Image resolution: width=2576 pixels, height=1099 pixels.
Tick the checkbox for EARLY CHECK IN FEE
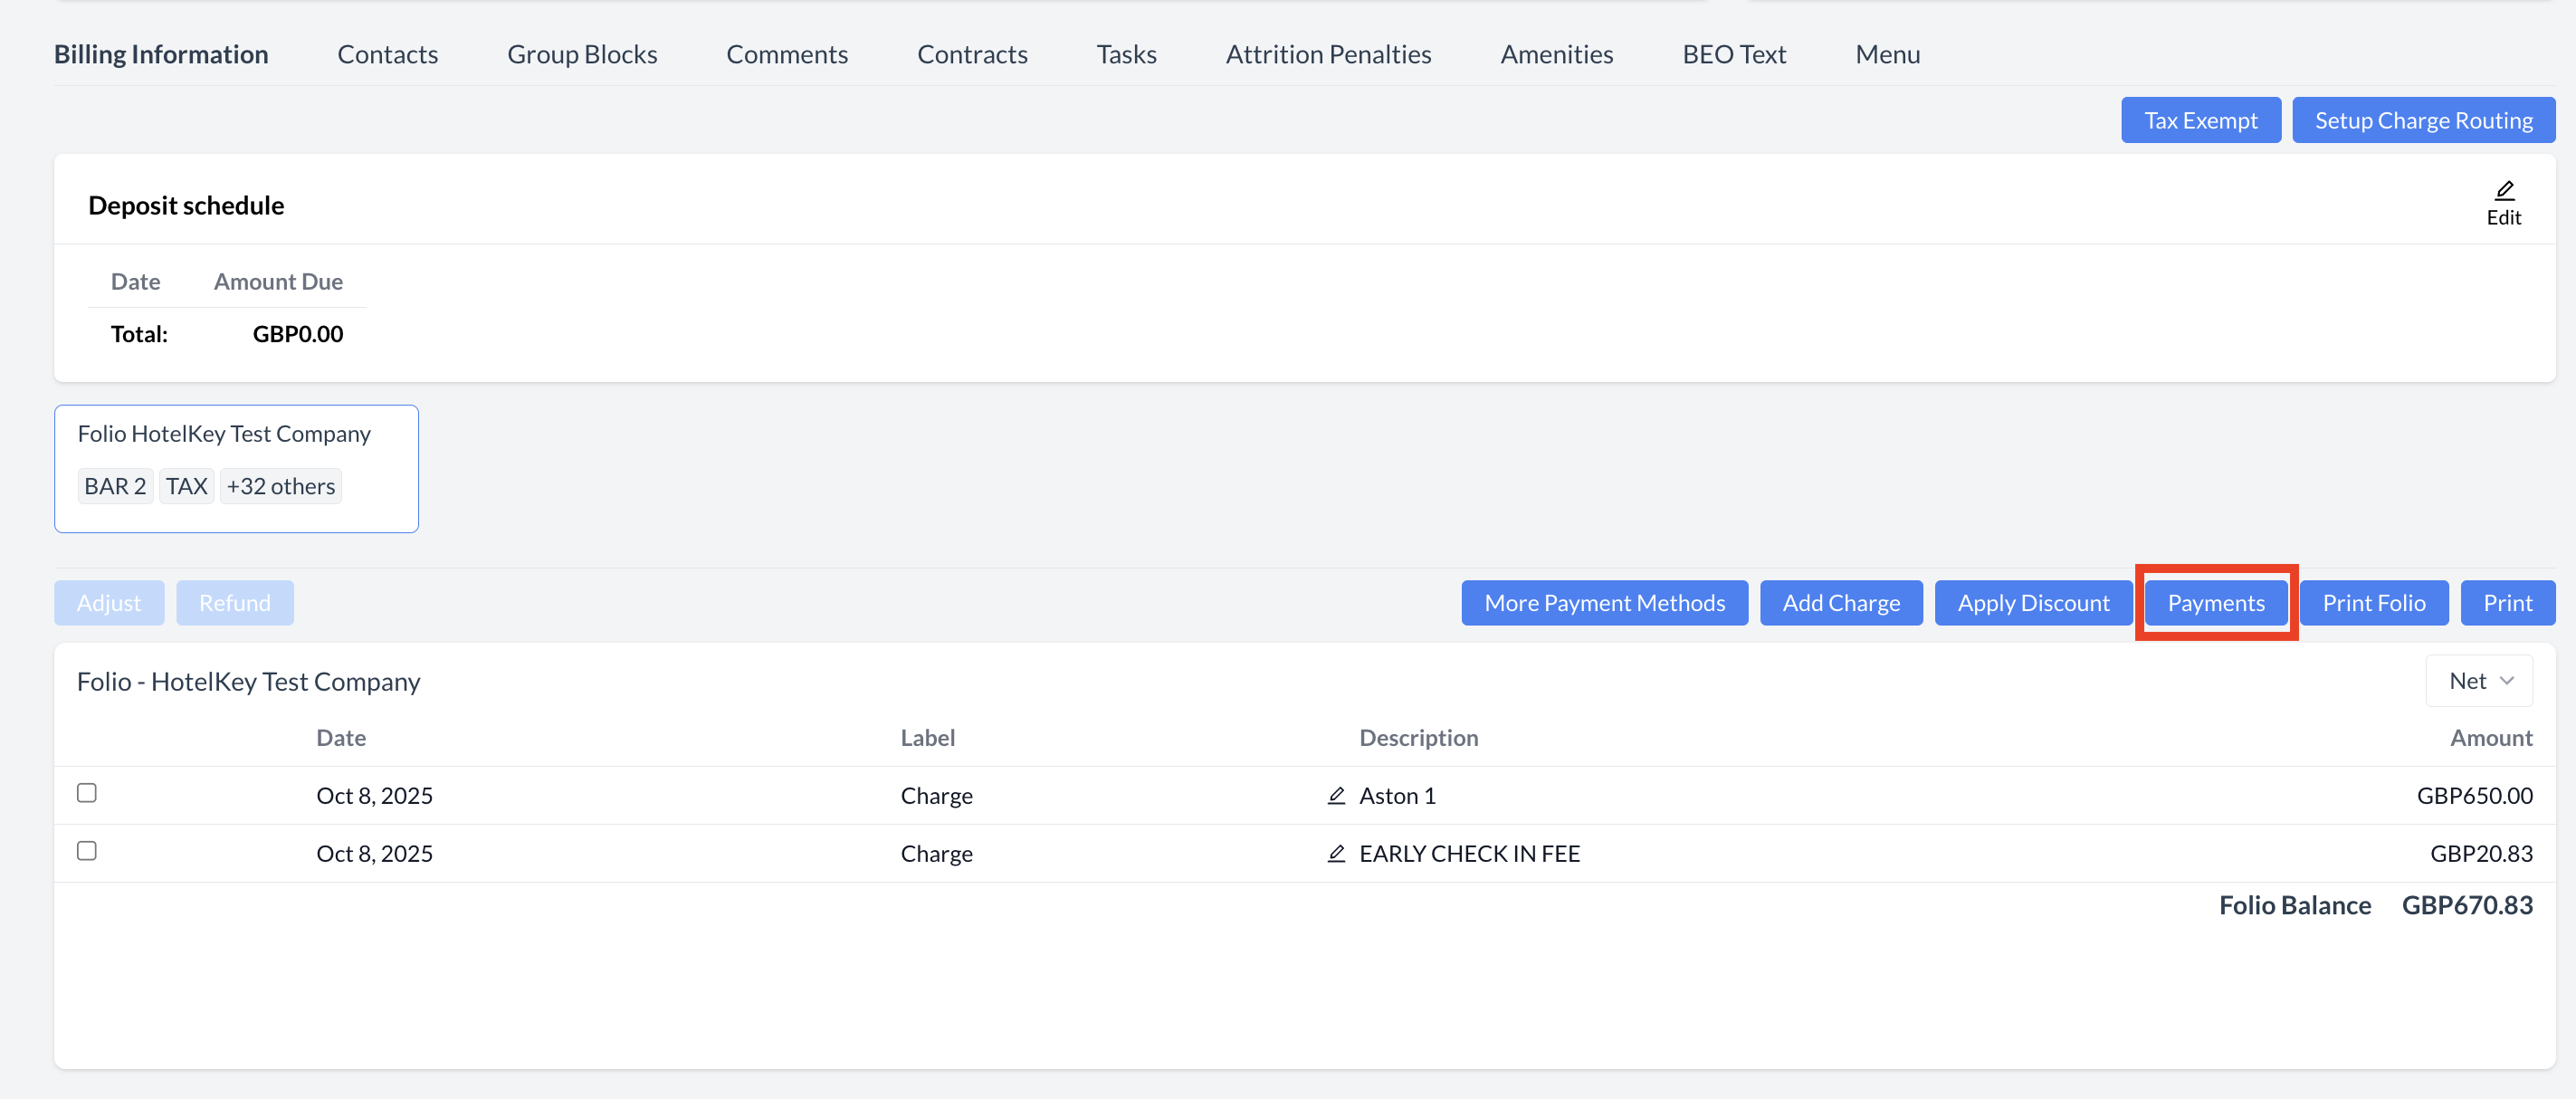[x=87, y=851]
